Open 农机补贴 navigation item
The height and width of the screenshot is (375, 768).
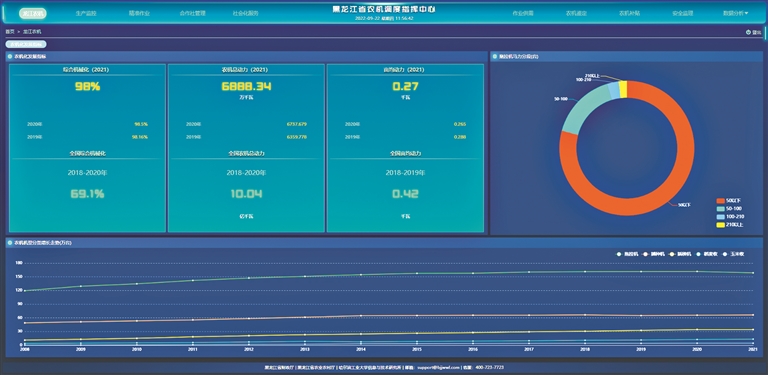tap(629, 14)
